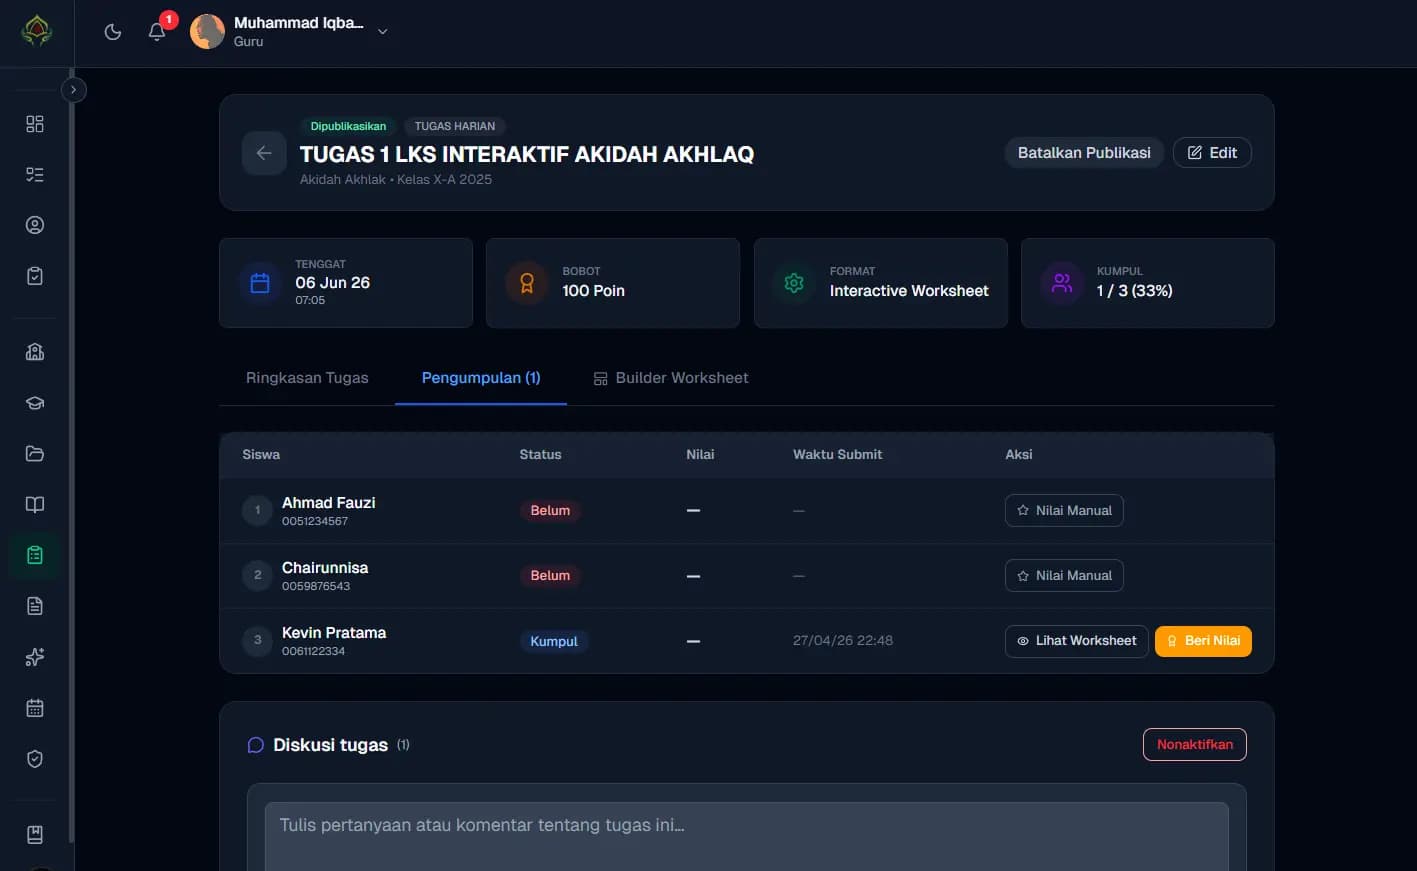1417x871 pixels.
Task: Open the notifications bell
Action: pos(157,31)
